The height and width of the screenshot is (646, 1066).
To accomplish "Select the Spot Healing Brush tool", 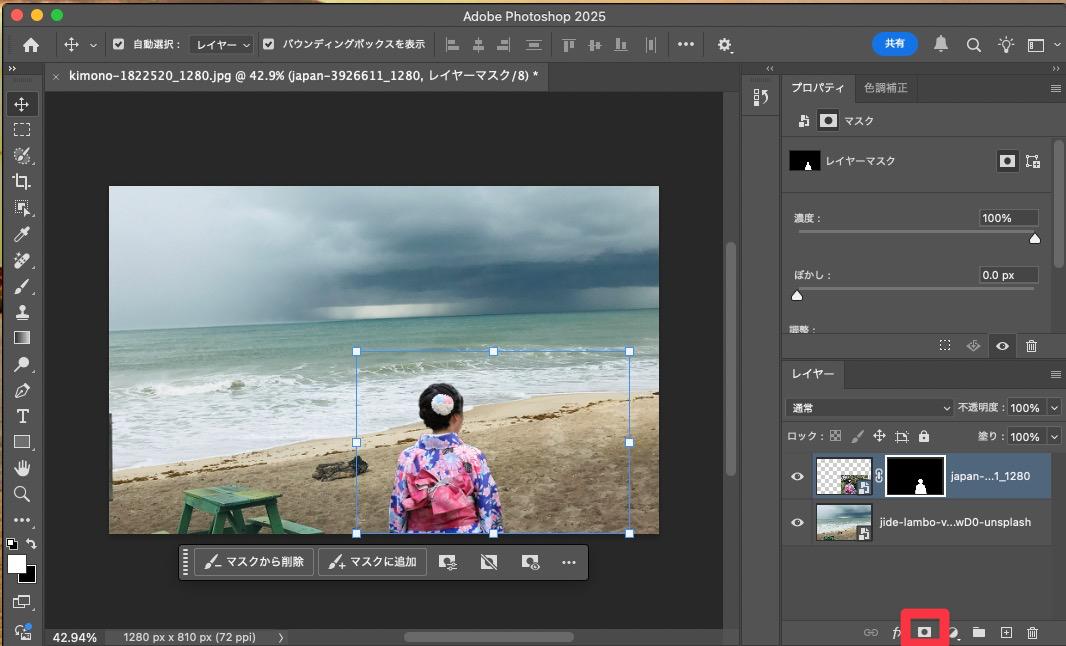I will point(22,260).
